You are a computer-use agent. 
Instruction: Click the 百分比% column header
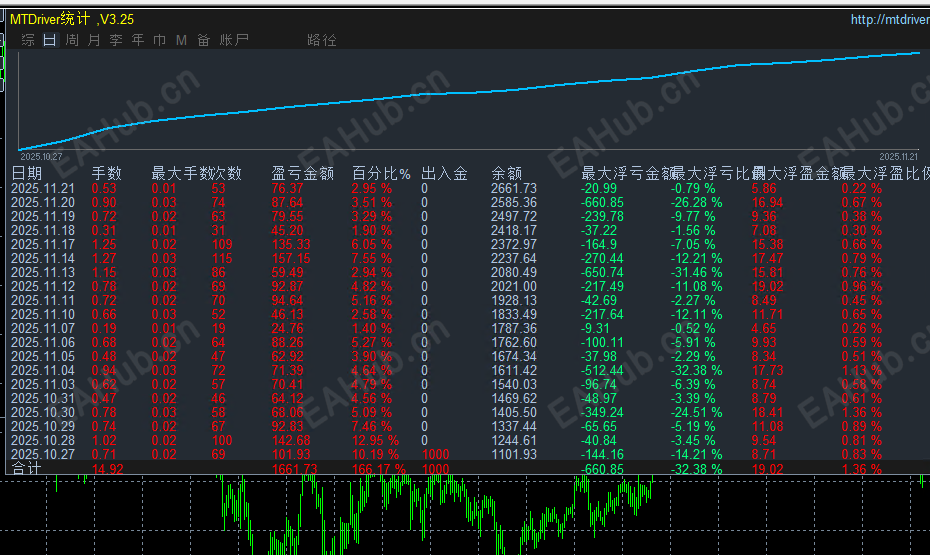tap(381, 173)
